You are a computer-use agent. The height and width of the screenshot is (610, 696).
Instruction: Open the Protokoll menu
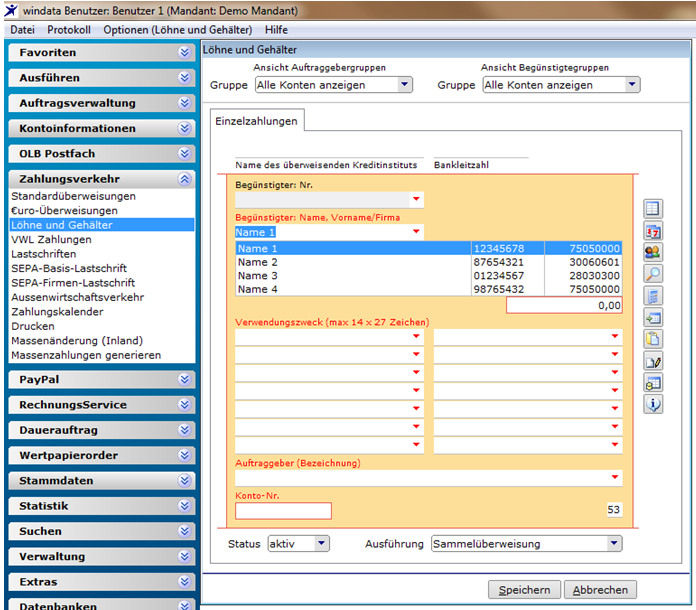[x=69, y=30]
